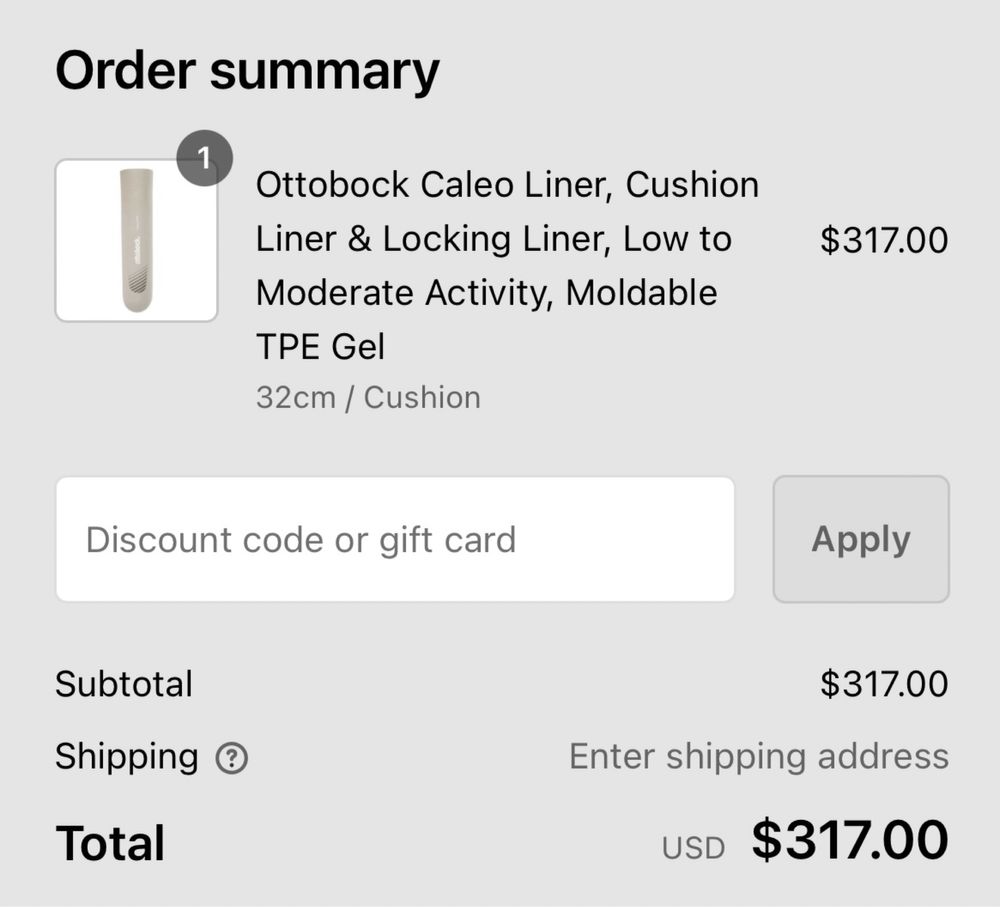Click the quantity badge showing 1

pyautogui.click(x=204, y=158)
